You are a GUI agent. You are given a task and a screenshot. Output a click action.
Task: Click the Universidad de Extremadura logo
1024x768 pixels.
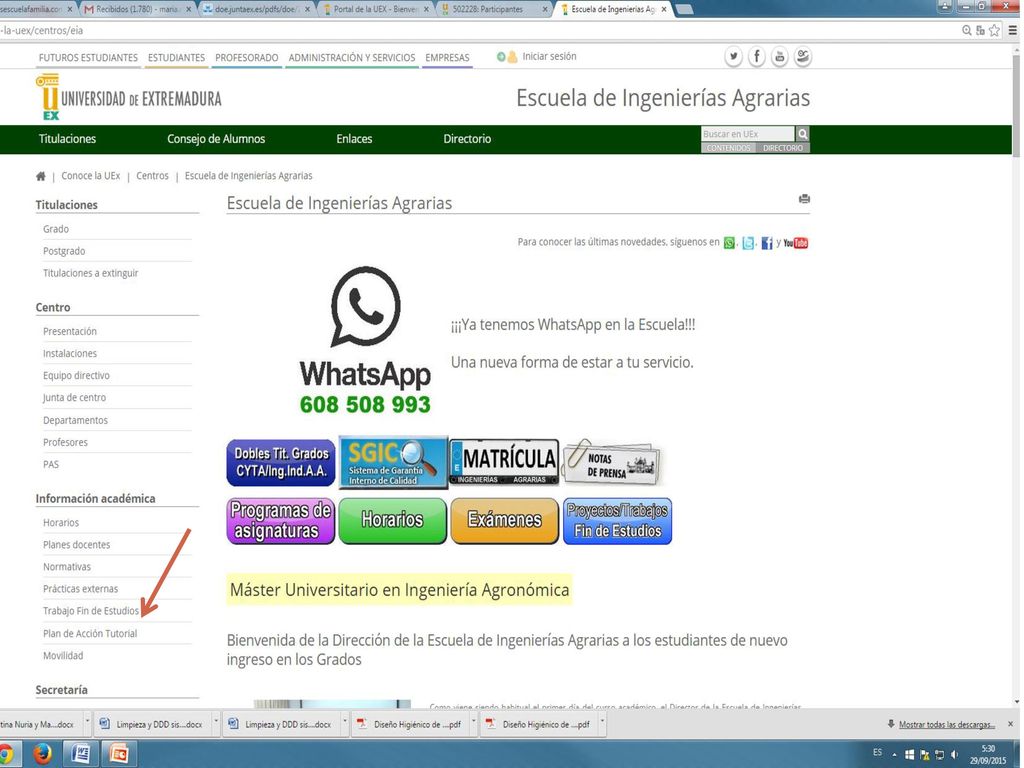(129, 97)
